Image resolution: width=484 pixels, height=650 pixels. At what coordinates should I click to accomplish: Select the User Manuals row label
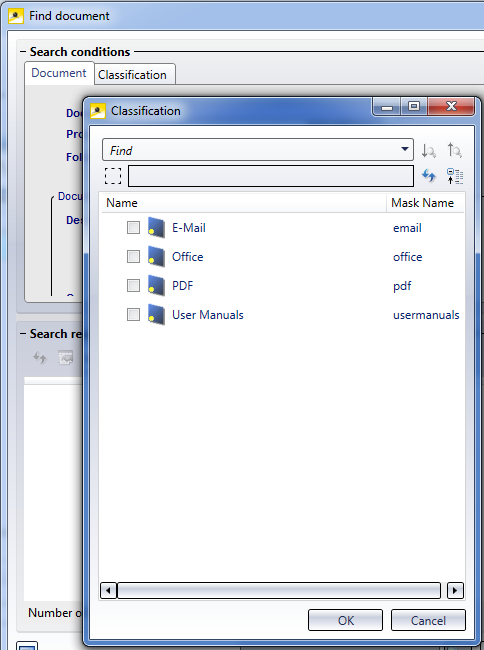pos(208,315)
